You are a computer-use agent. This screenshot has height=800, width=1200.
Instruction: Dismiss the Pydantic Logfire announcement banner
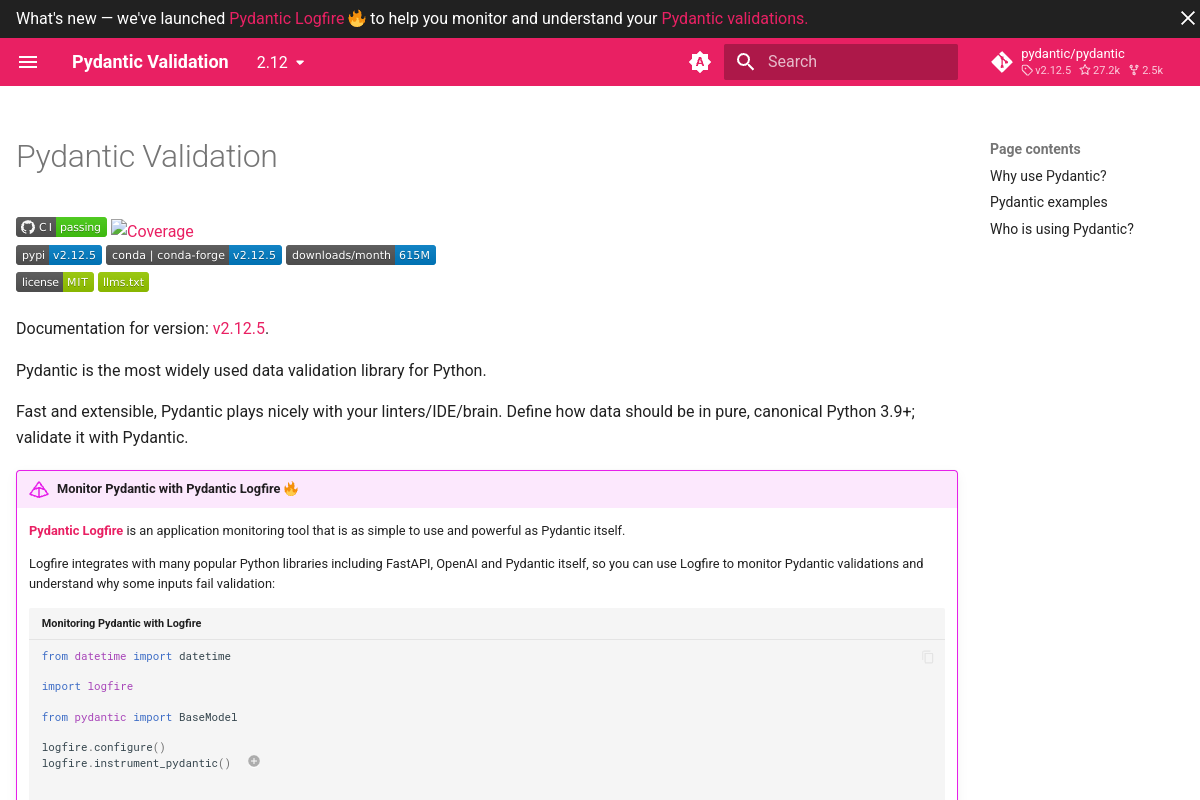point(1186,17)
